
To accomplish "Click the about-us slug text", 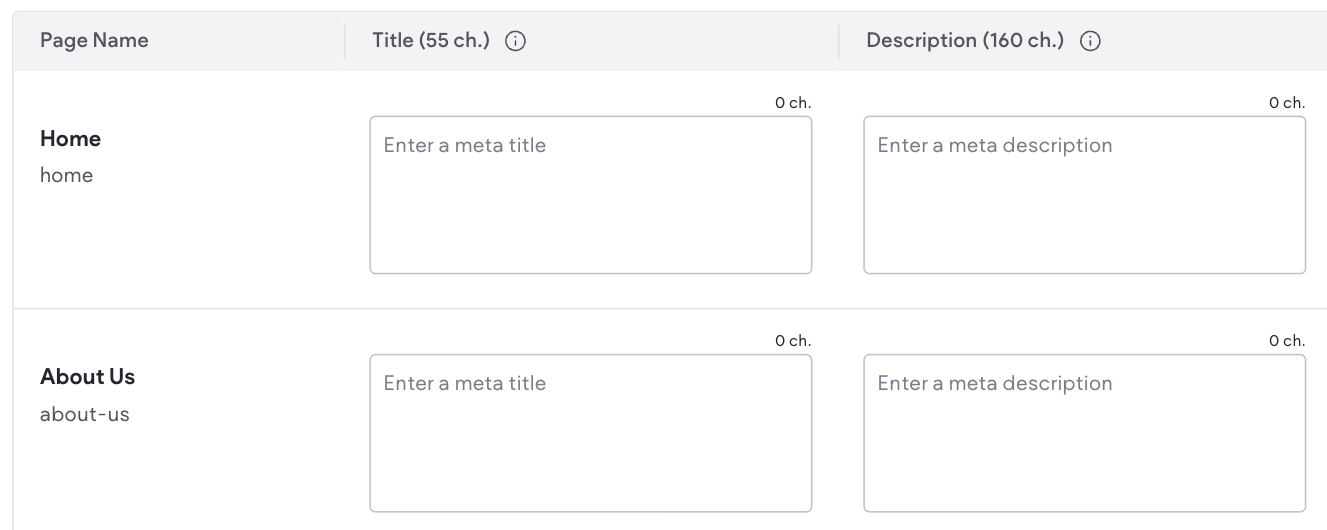I will click(84, 413).
